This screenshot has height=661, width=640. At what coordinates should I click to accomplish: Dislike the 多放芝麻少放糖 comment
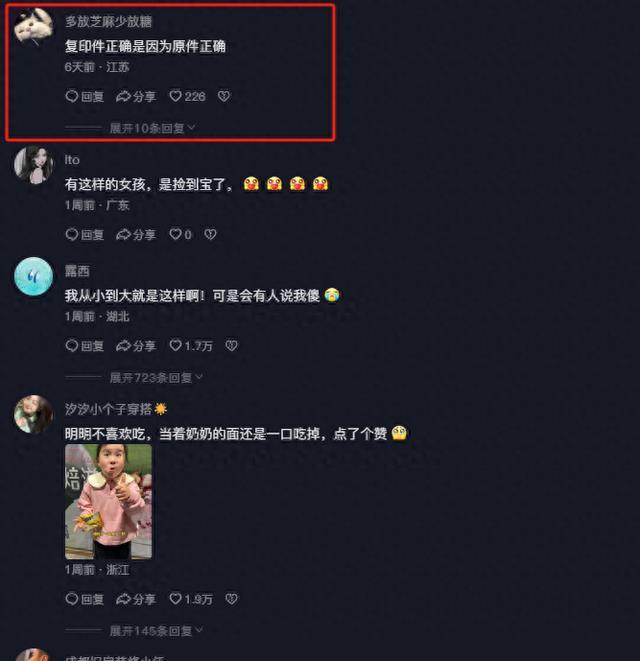(x=224, y=97)
